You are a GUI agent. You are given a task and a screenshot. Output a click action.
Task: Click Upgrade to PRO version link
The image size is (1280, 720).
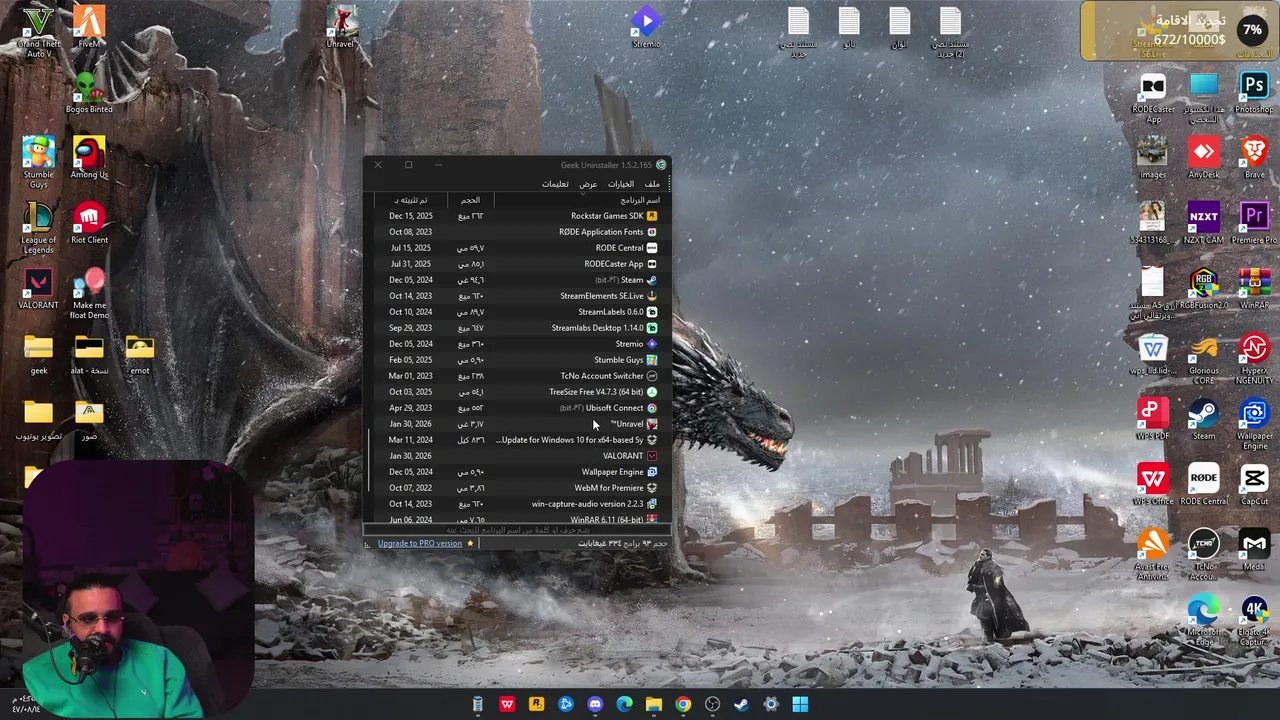420,543
